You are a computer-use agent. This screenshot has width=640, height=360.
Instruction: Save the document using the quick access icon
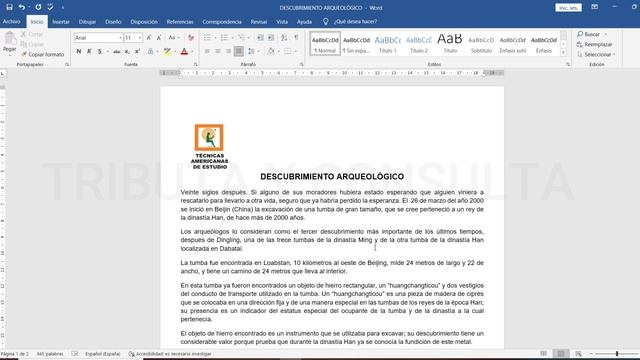pos(9,7)
